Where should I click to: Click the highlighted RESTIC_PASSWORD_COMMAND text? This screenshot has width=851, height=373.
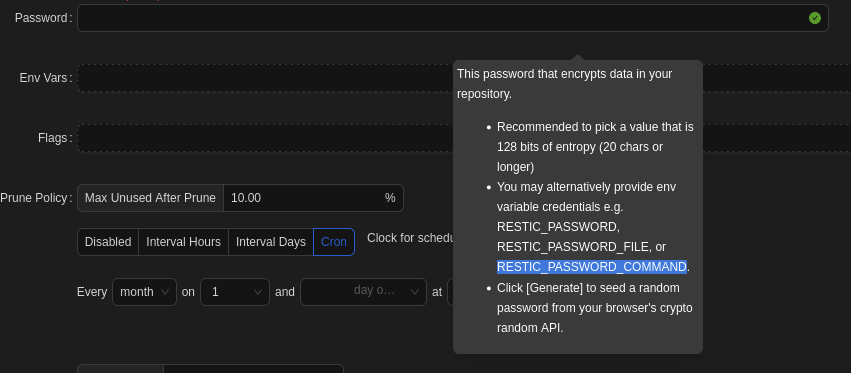pos(592,267)
